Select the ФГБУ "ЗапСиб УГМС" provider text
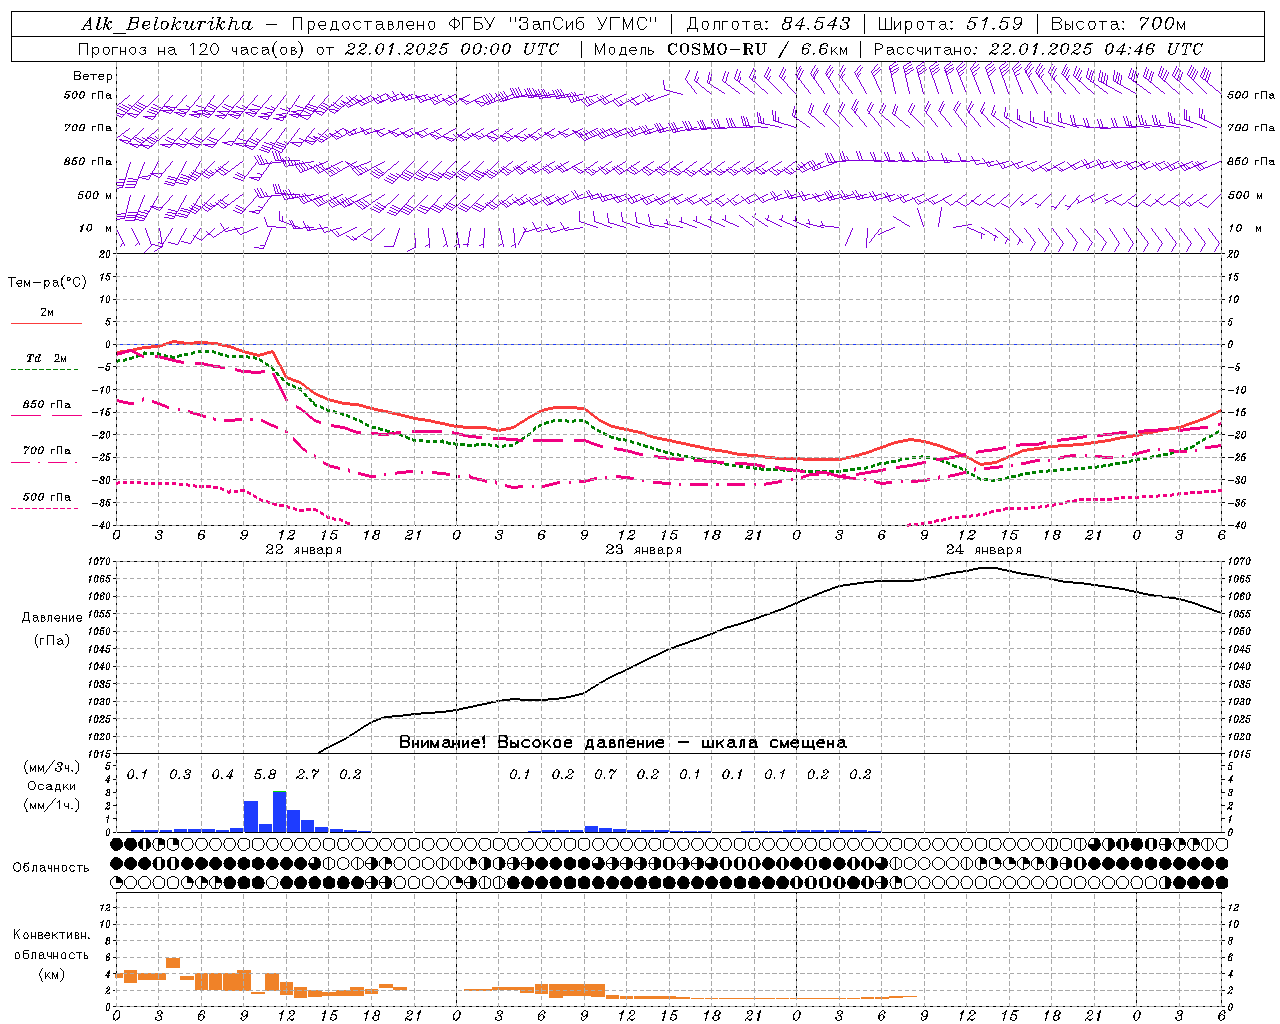The height and width of the screenshot is (1024, 1280). pos(554,24)
